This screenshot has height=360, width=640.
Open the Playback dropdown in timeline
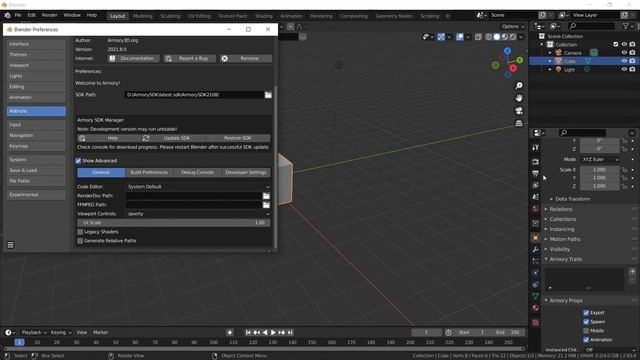[33, 333]
